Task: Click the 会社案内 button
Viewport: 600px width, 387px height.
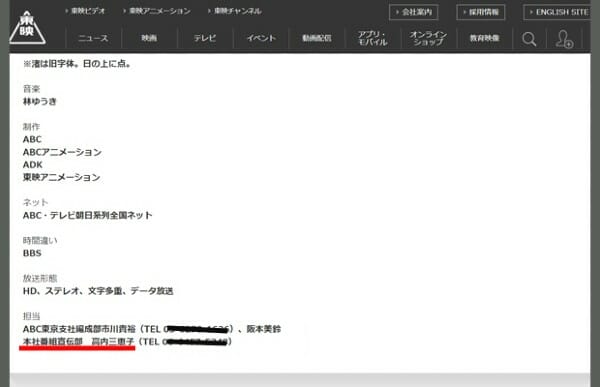Action: (414, 12)
